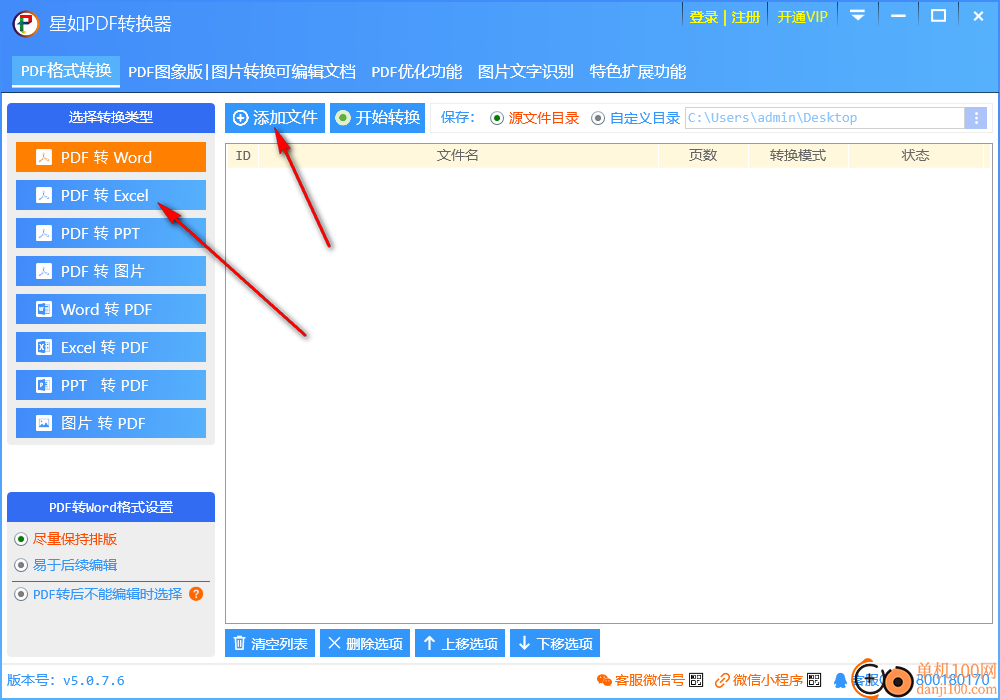Click 删除选项 button

365,643
